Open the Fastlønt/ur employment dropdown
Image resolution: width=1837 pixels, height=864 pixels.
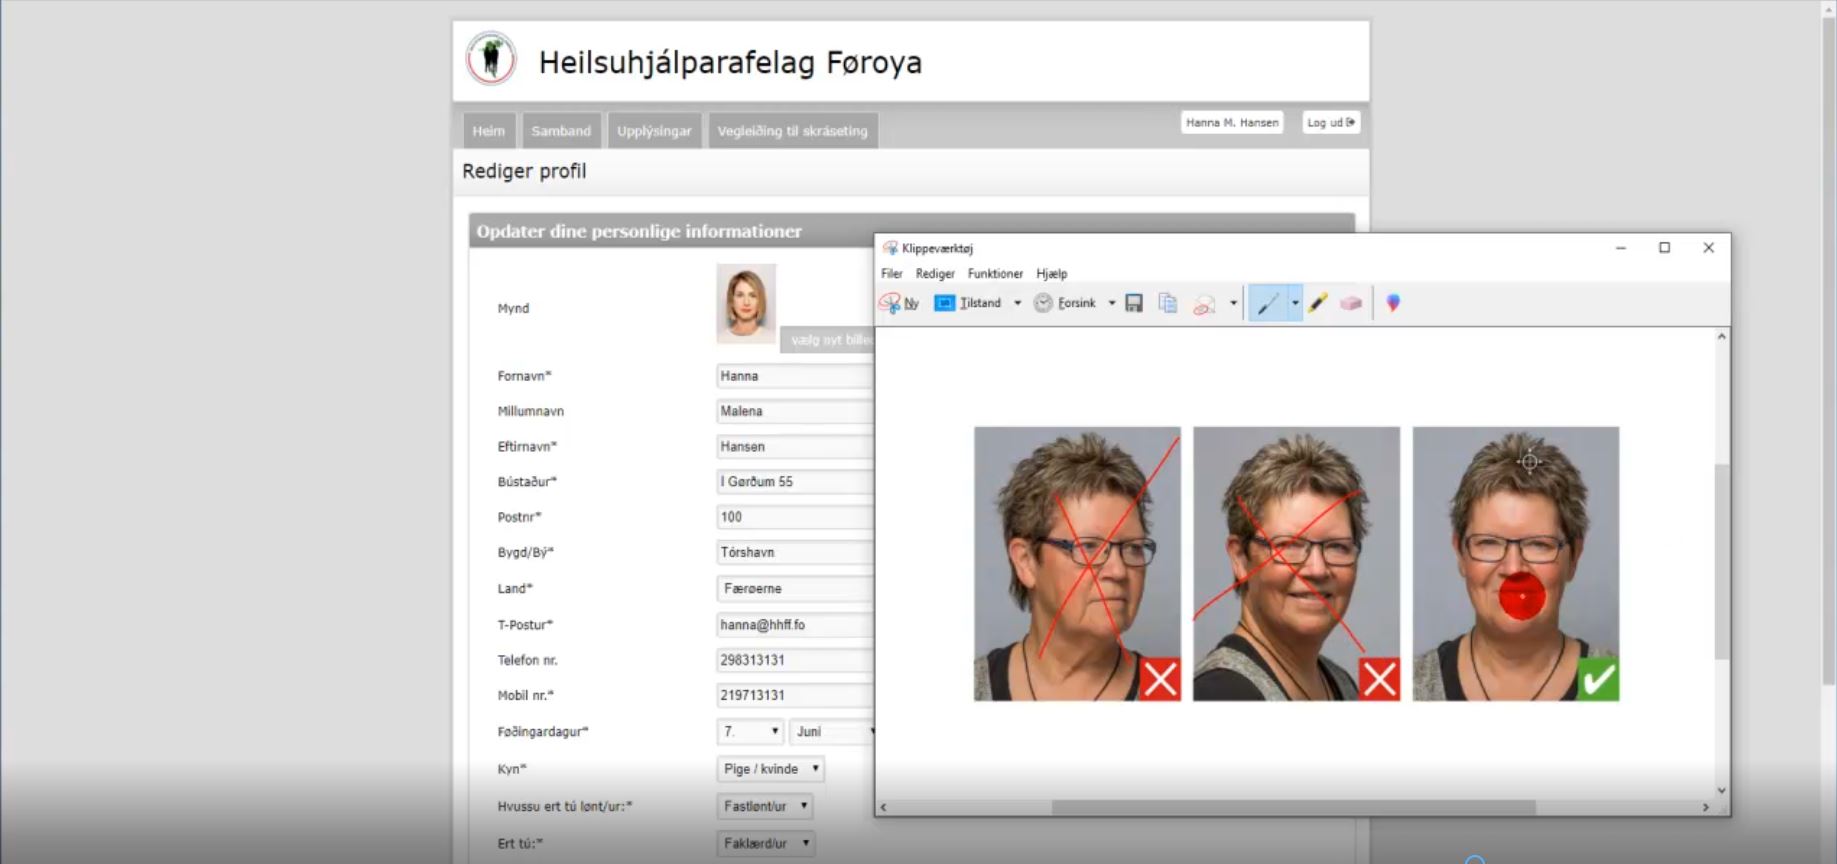coord(765,806)
